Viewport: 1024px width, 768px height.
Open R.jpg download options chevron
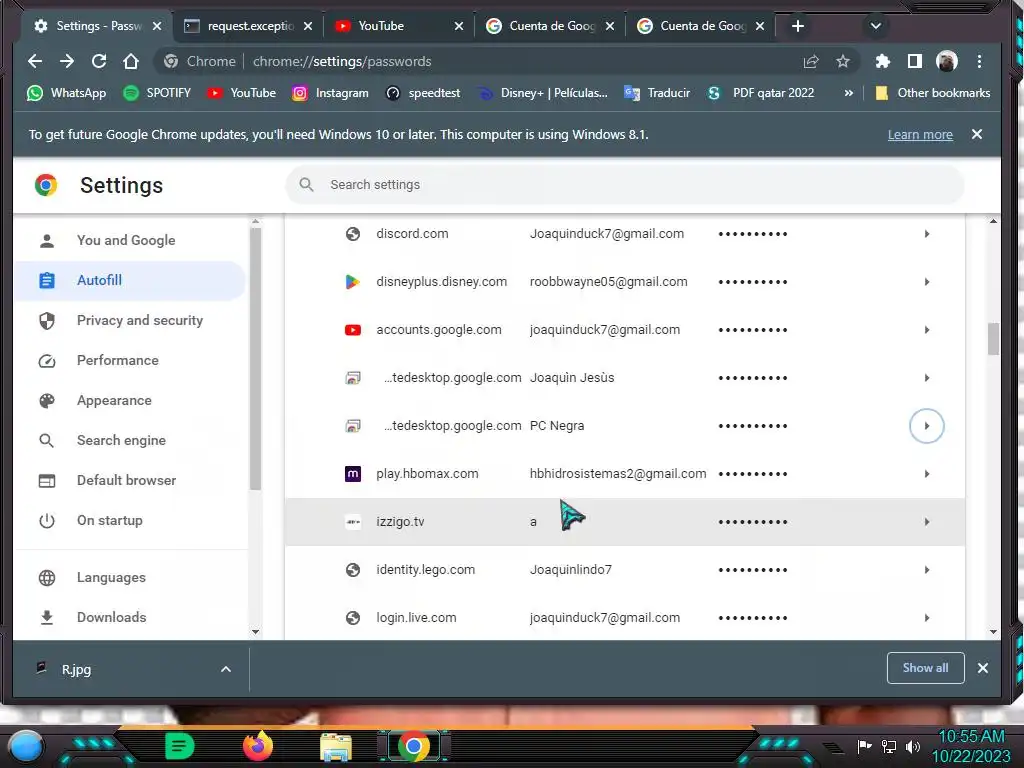226,669
